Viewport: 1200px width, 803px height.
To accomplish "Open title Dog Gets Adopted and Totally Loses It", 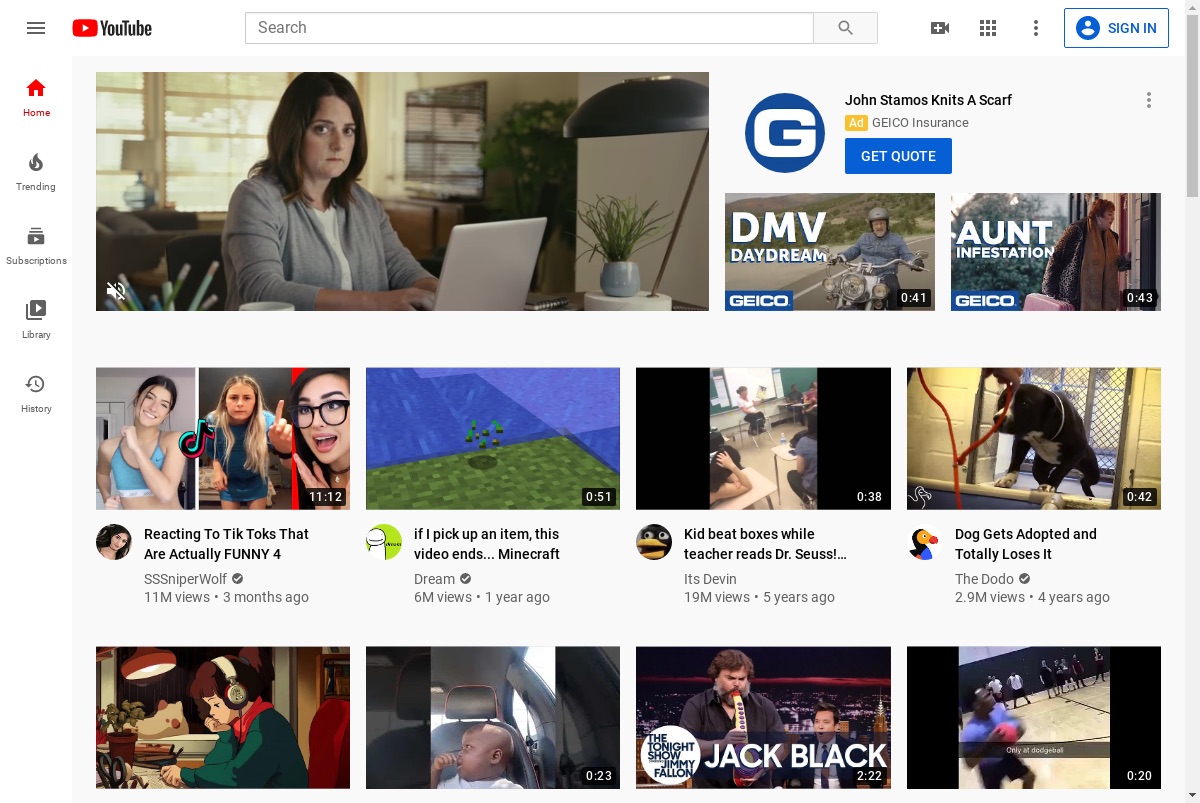I will coord(1026,544).
